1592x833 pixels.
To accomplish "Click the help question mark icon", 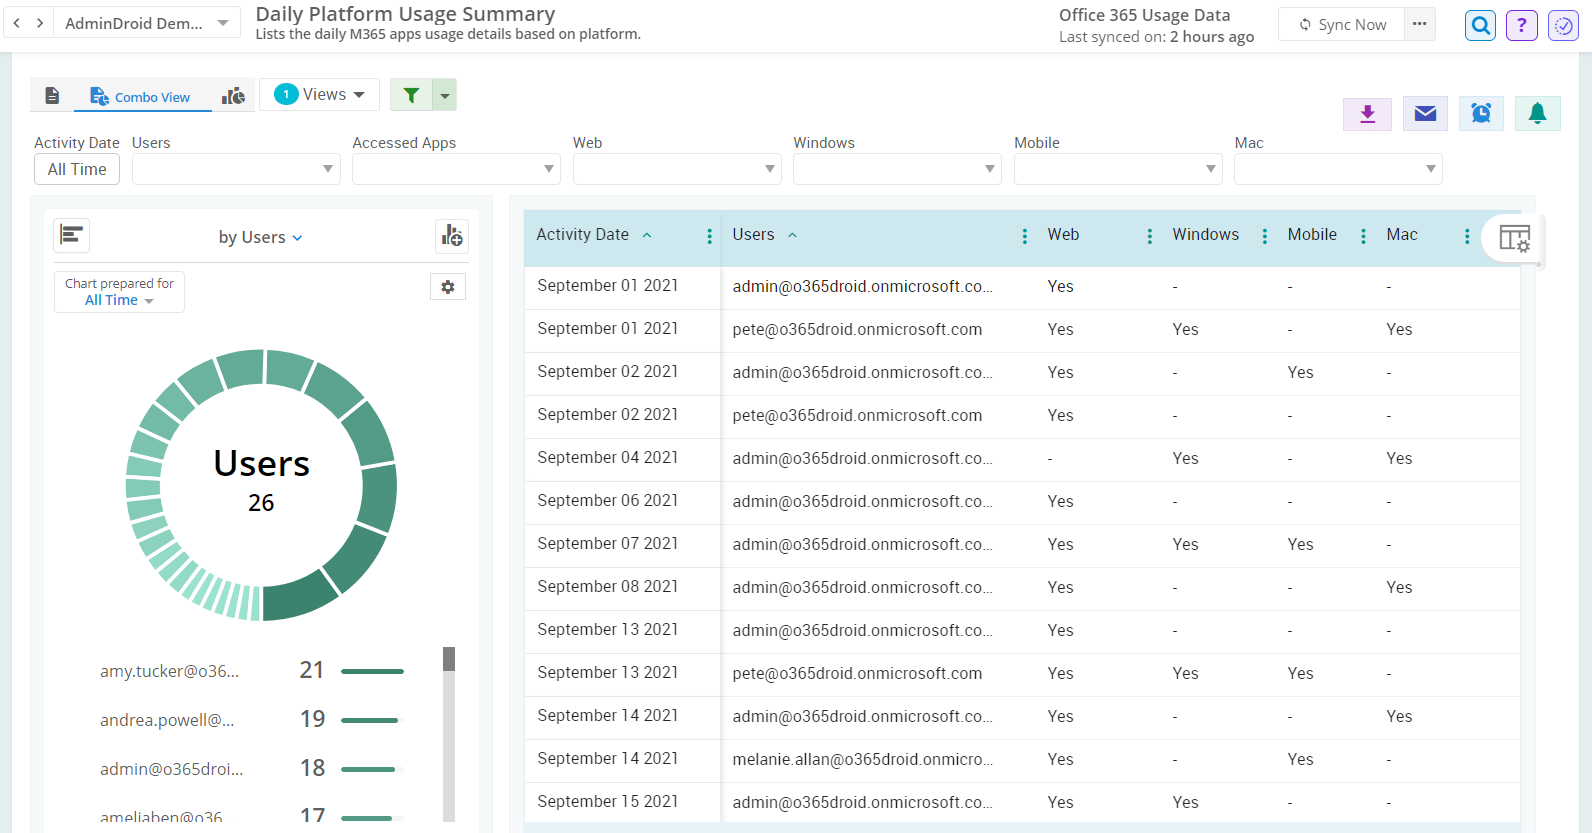I will (x=1521, y=25).
